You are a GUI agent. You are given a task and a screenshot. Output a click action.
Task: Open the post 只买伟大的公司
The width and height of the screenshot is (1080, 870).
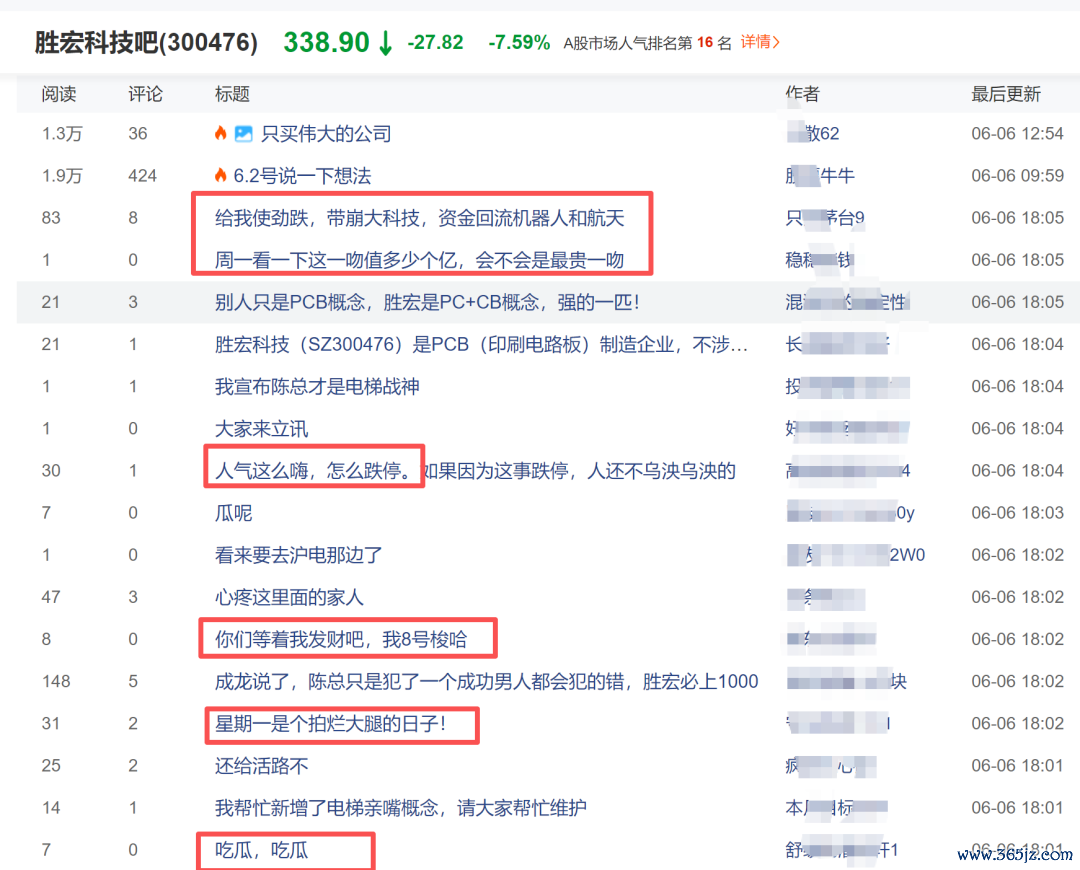pyautogui.click(x=326, y=134)
